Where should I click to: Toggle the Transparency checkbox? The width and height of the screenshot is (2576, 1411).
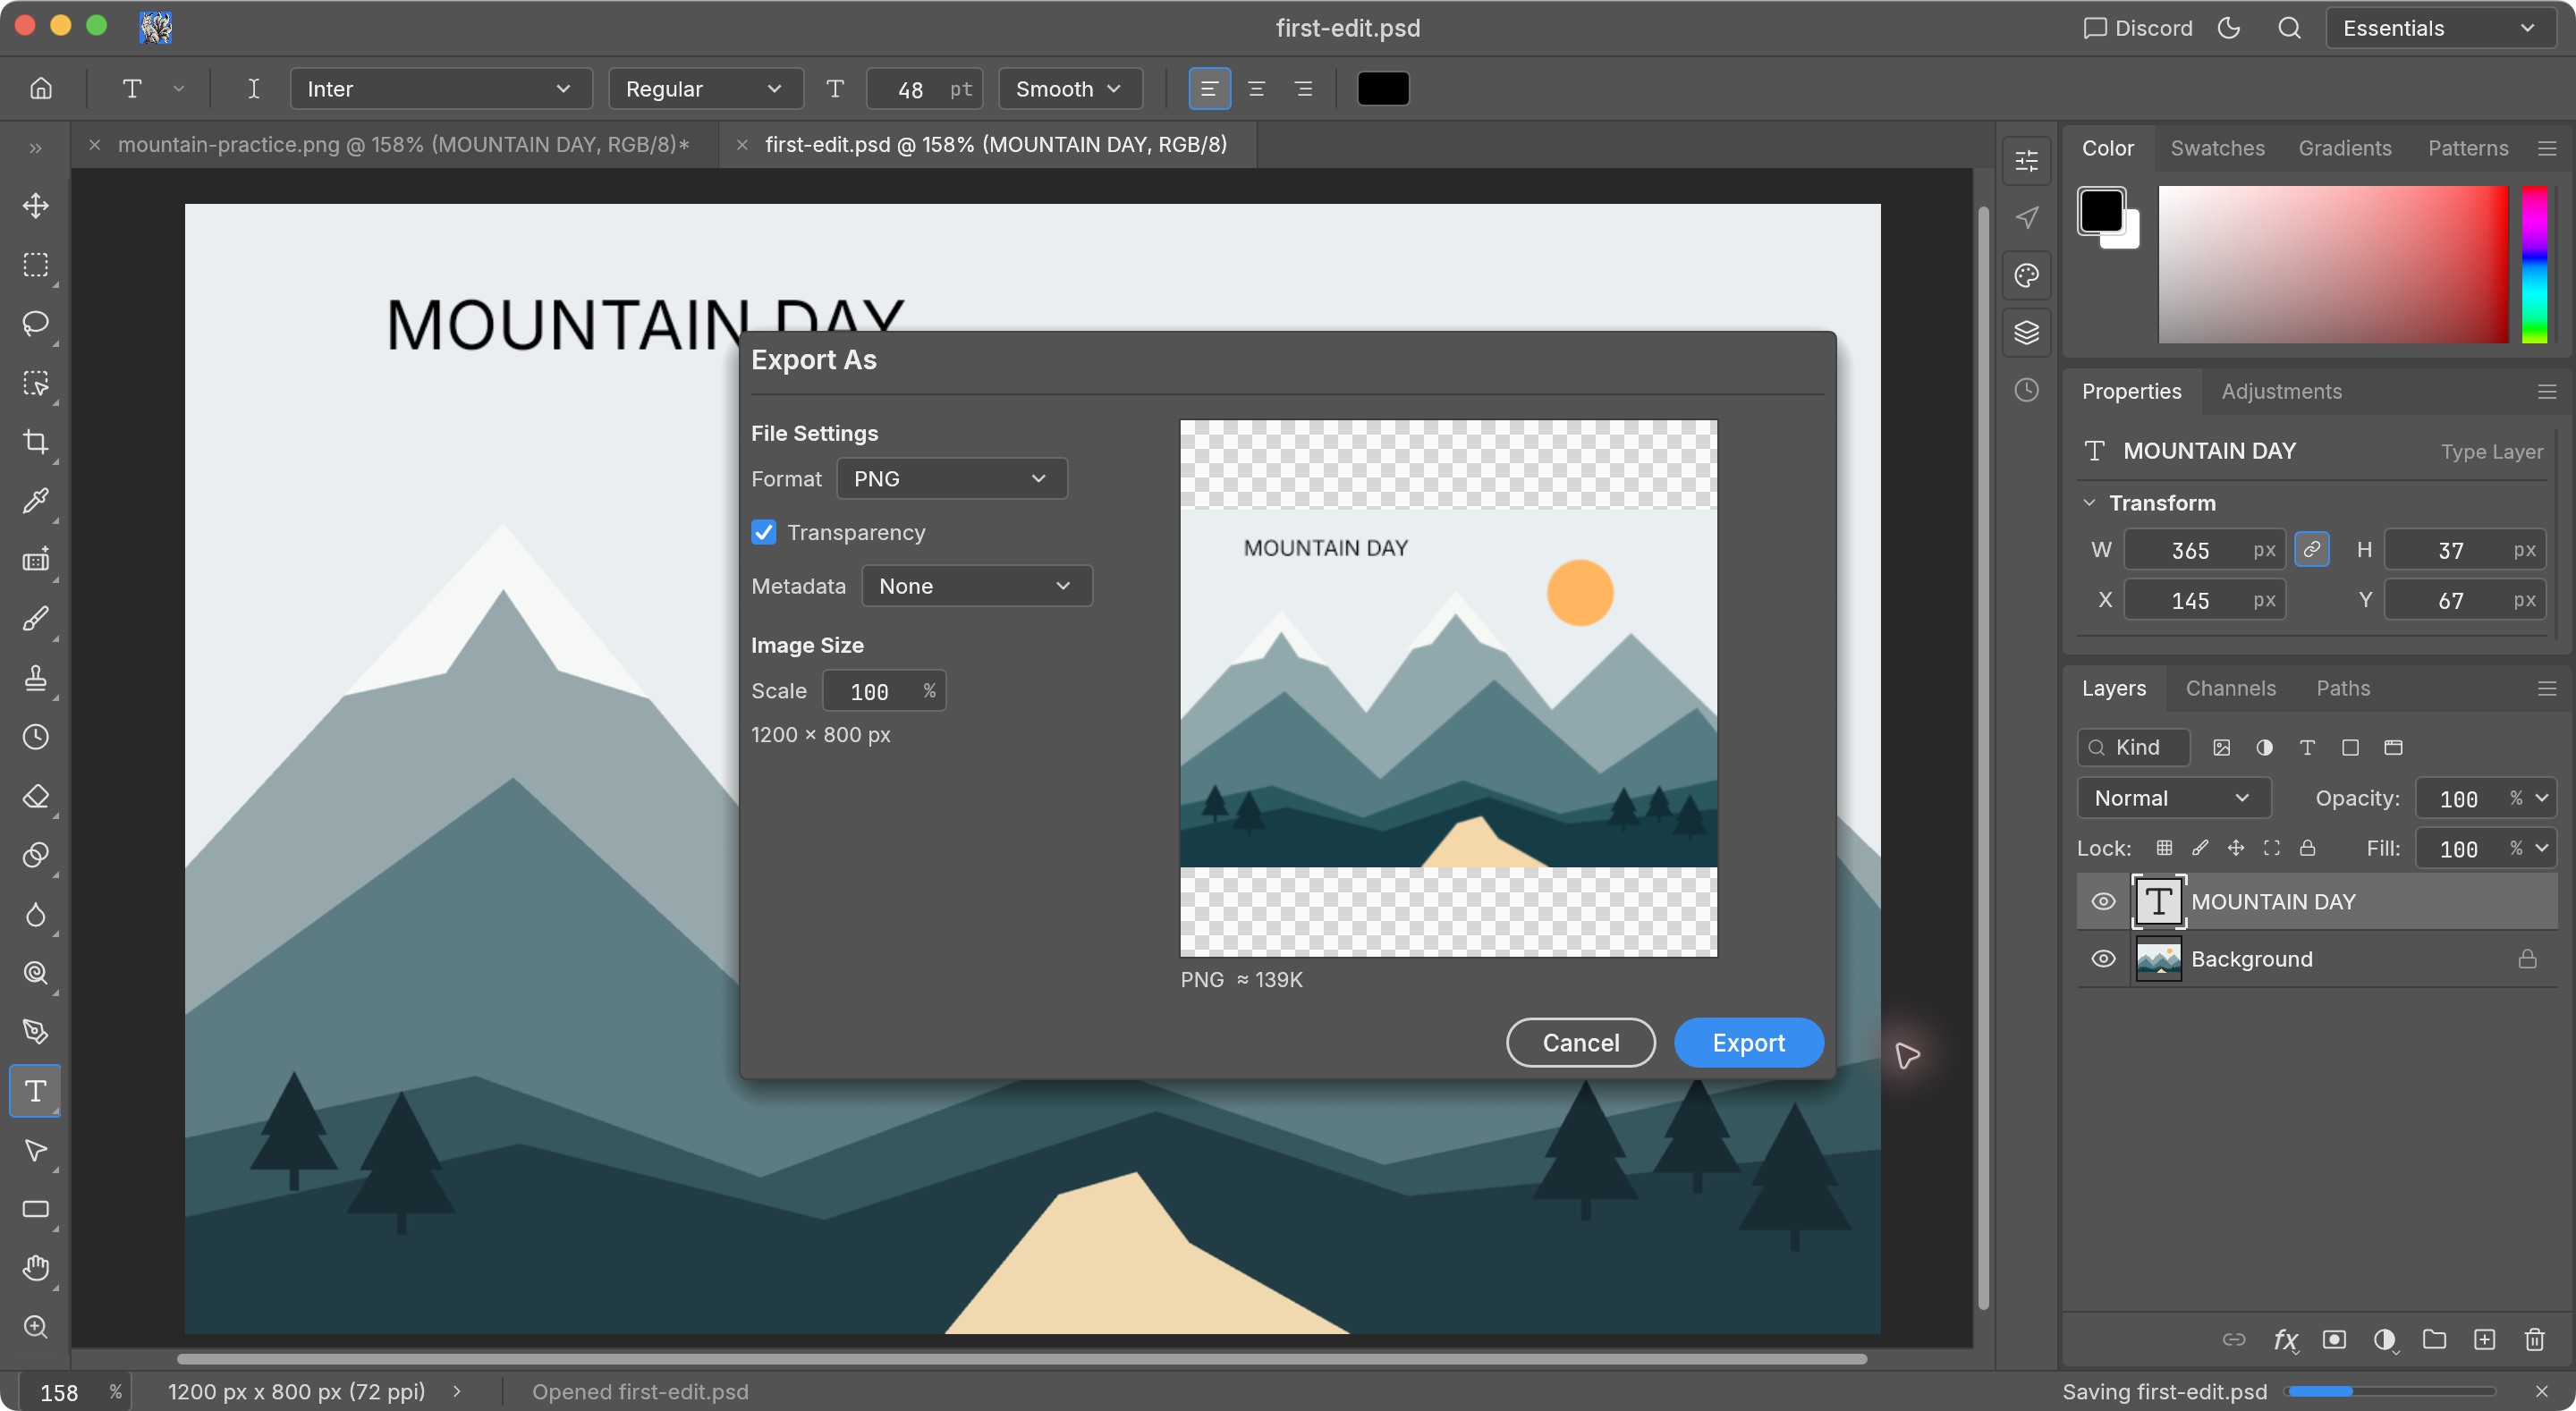(x=764, y=533)
